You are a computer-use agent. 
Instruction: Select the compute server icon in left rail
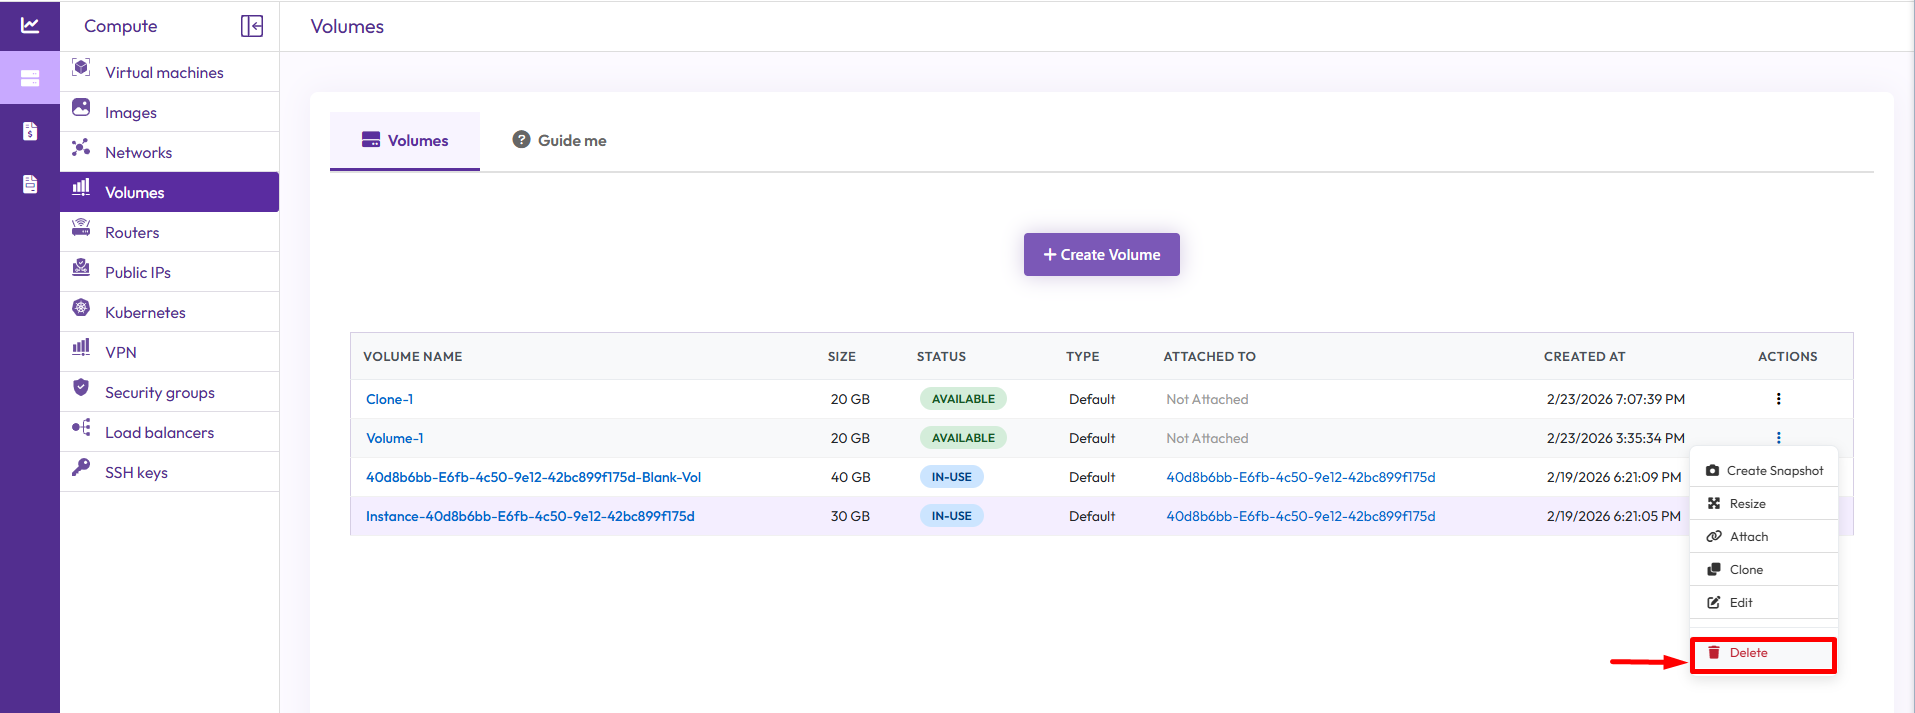coord(30,78)
